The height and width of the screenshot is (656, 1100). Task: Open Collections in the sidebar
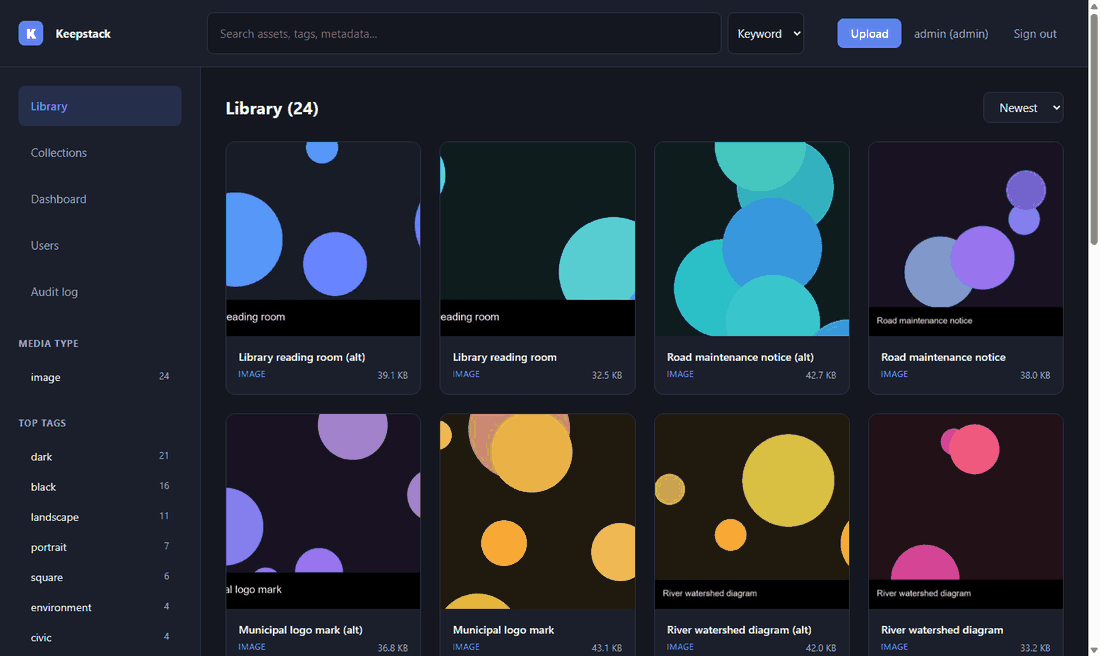(x=100, y=152)
